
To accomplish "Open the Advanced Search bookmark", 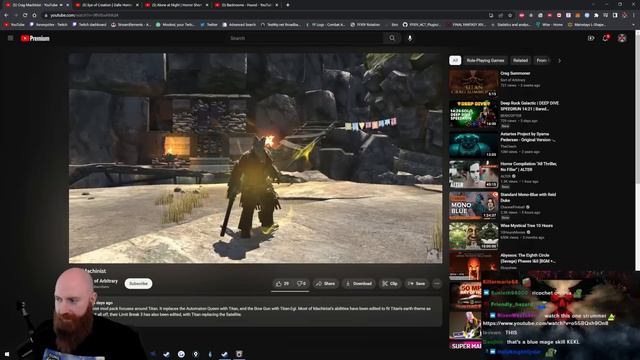I will [x=239, y=24].
